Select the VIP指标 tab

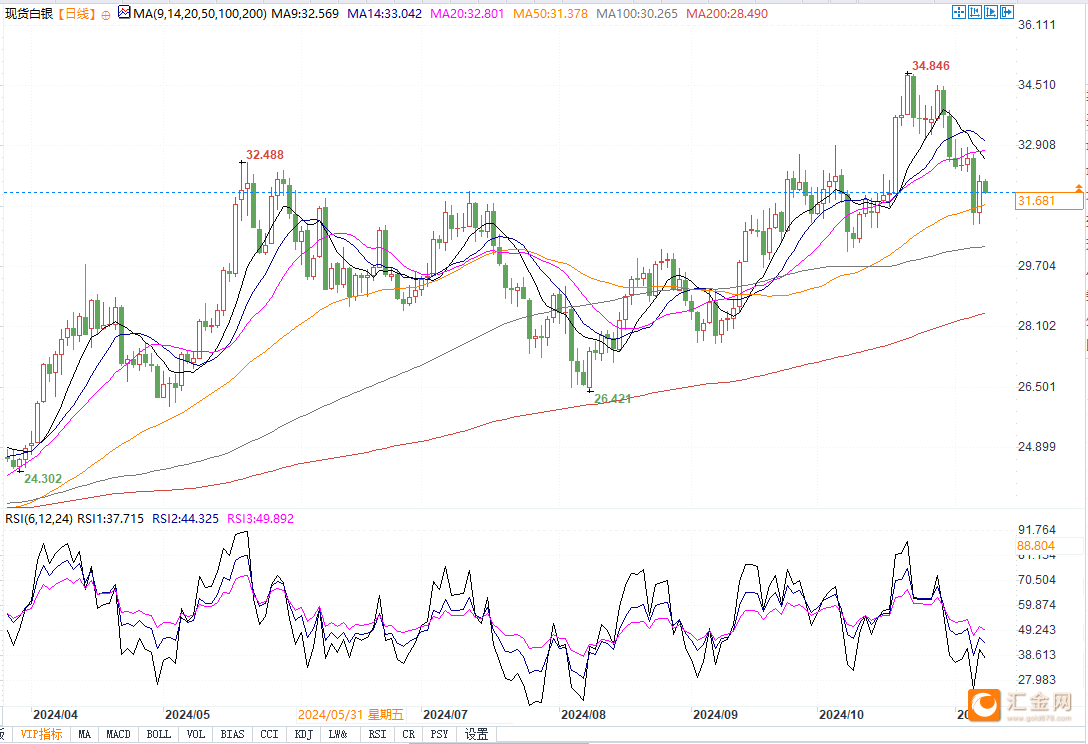(41, 734)
